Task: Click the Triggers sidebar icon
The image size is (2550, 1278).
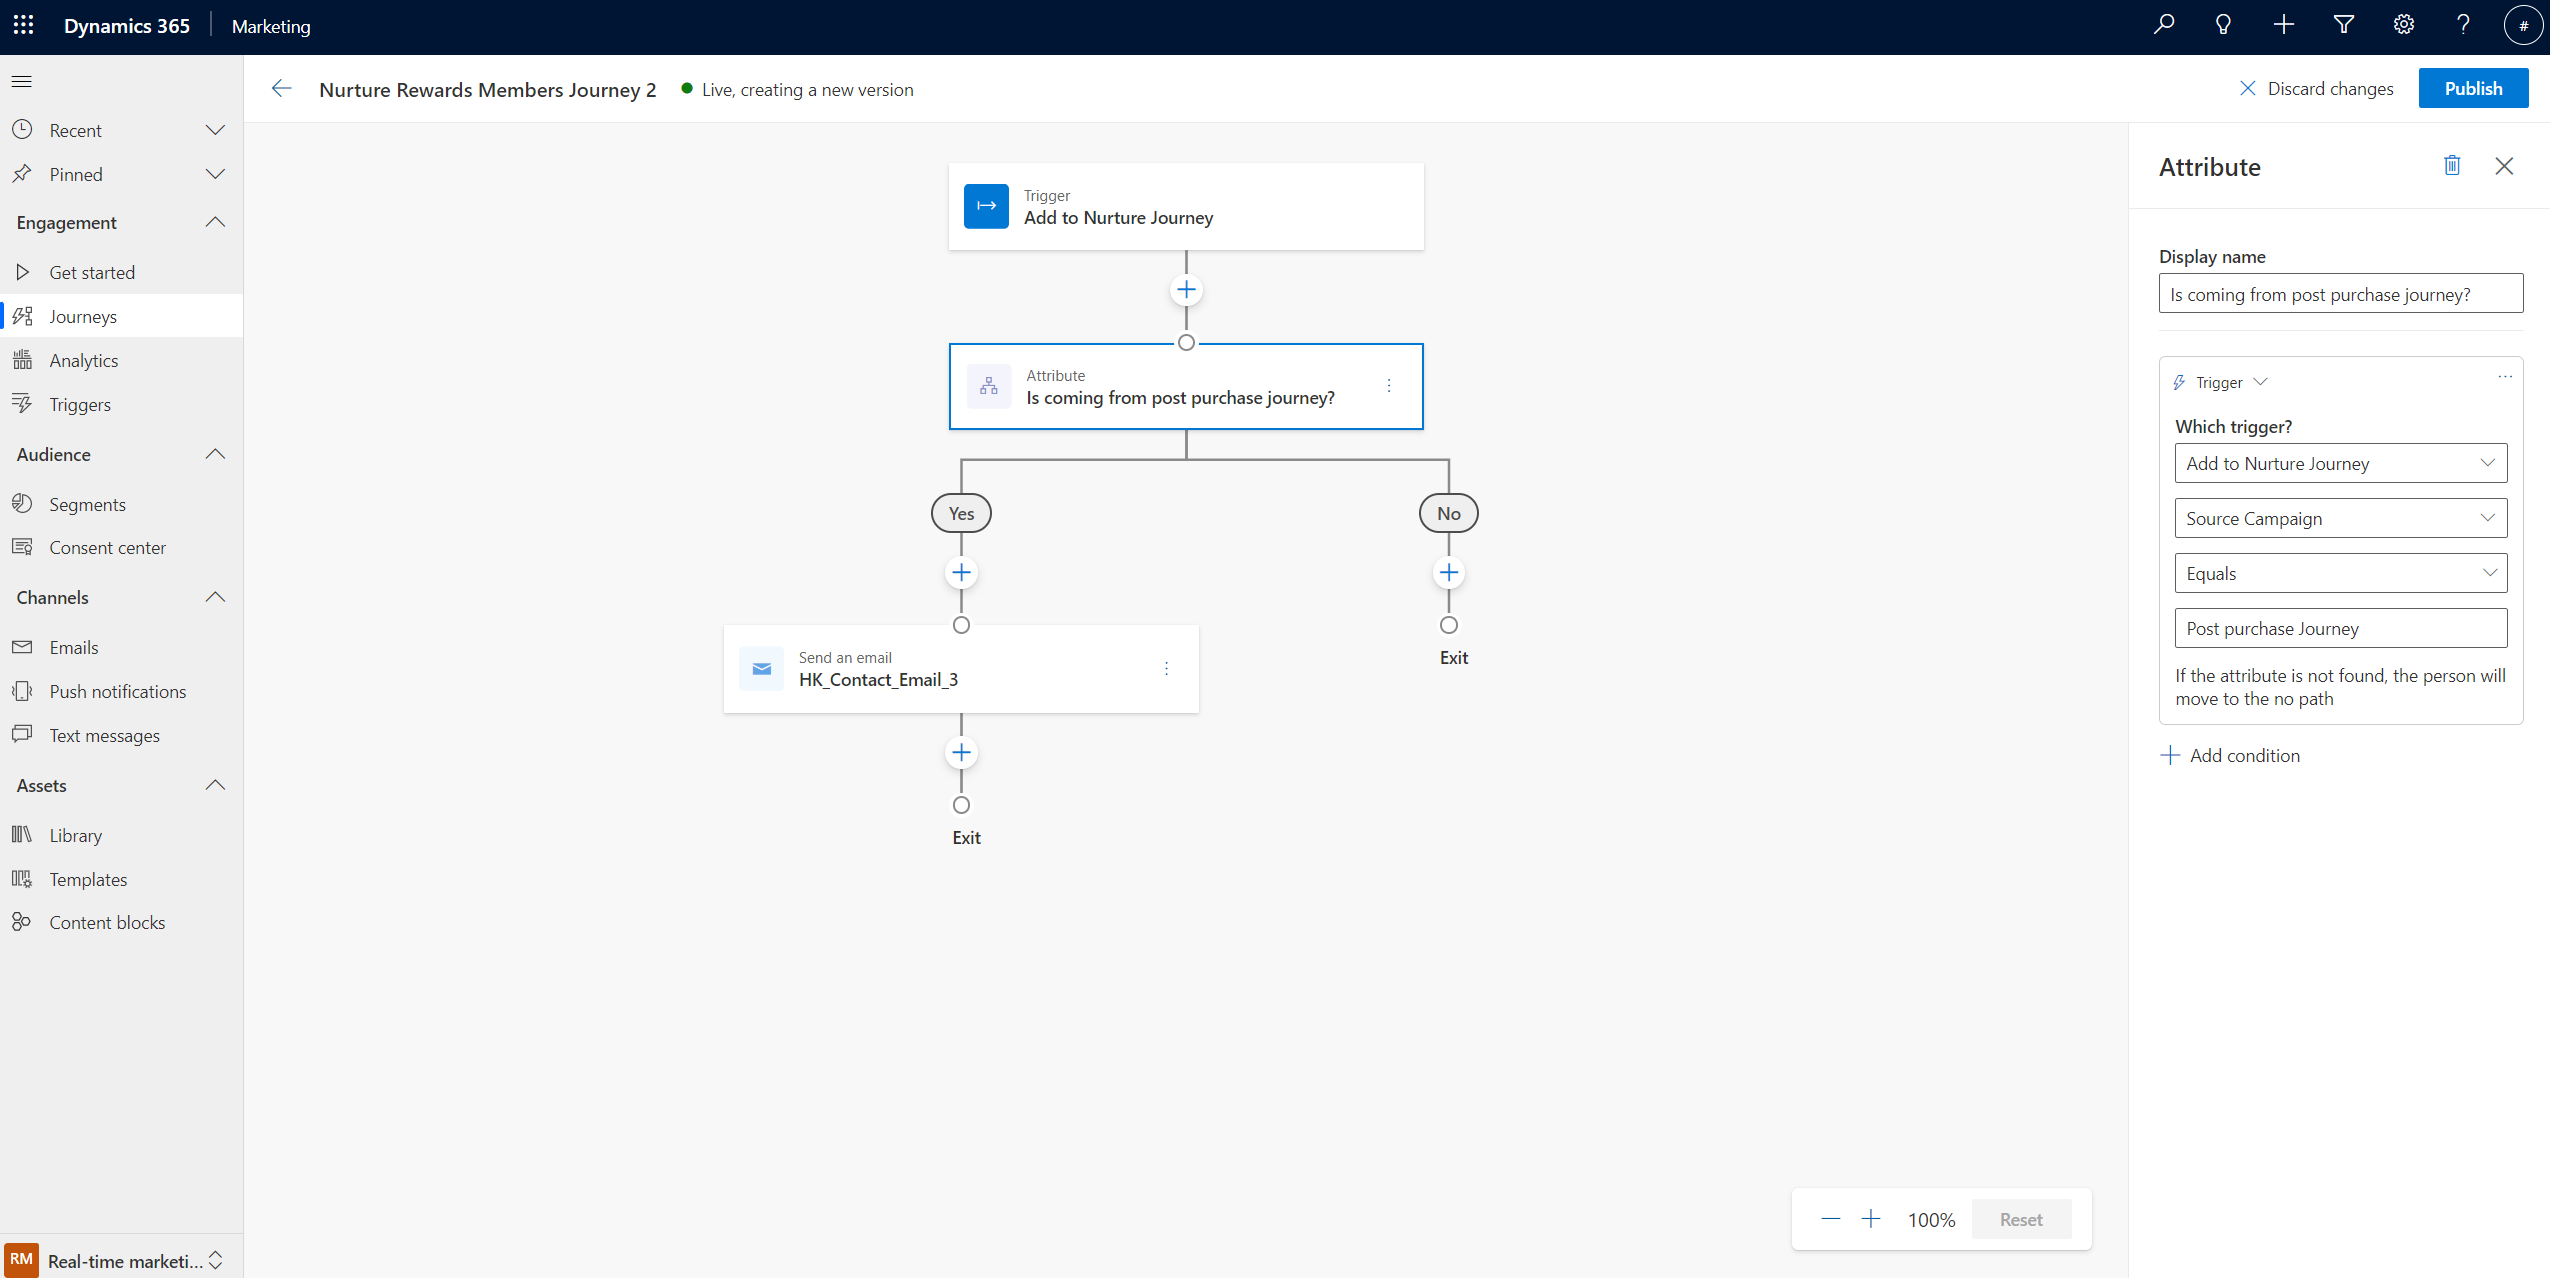Action: (x=23, y=403)
